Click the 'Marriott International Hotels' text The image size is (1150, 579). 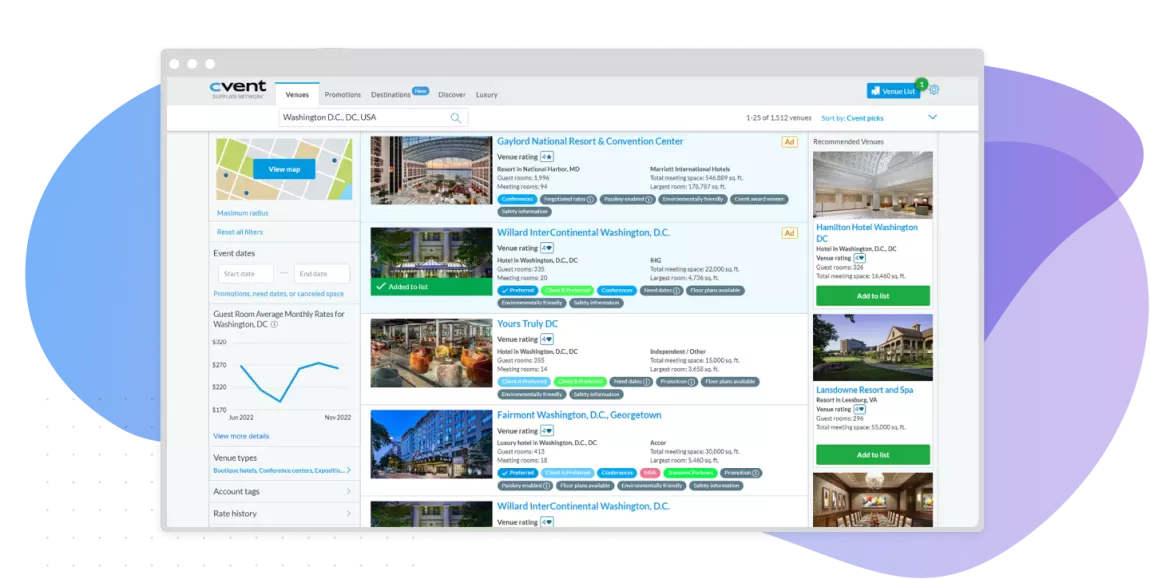[689, 170]
